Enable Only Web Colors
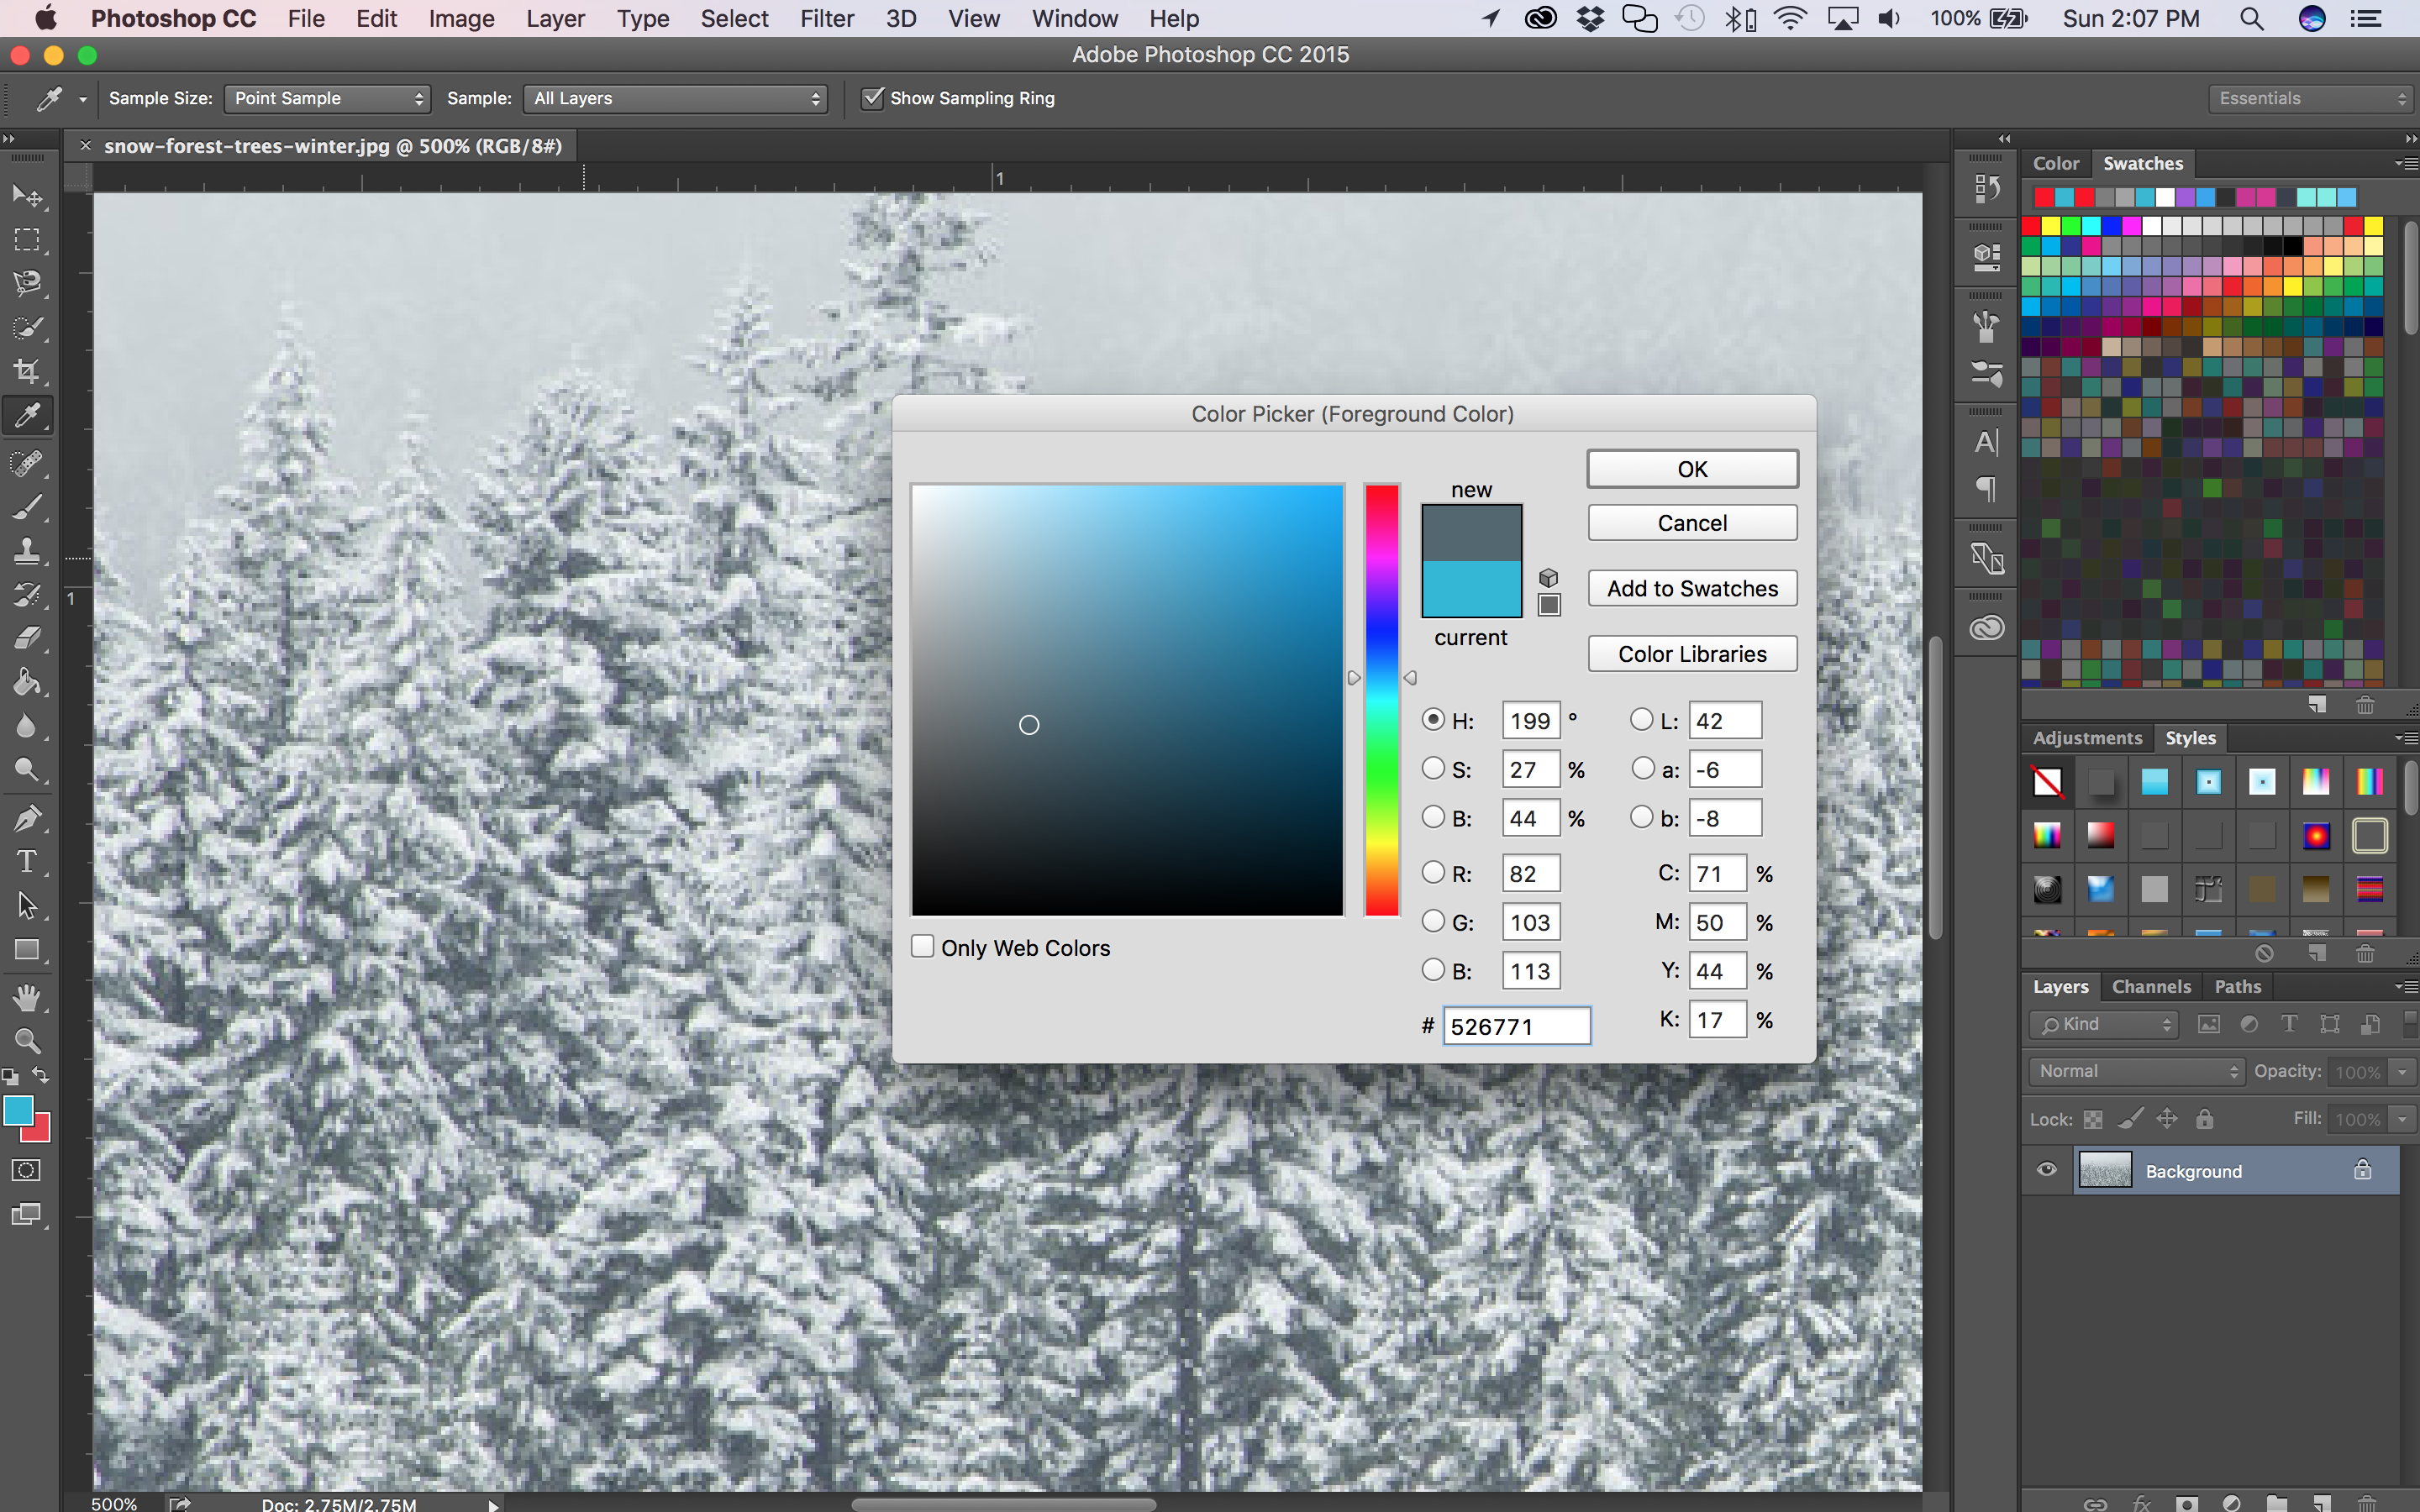Screen dimensions: 2420x1512 point(921,945)
